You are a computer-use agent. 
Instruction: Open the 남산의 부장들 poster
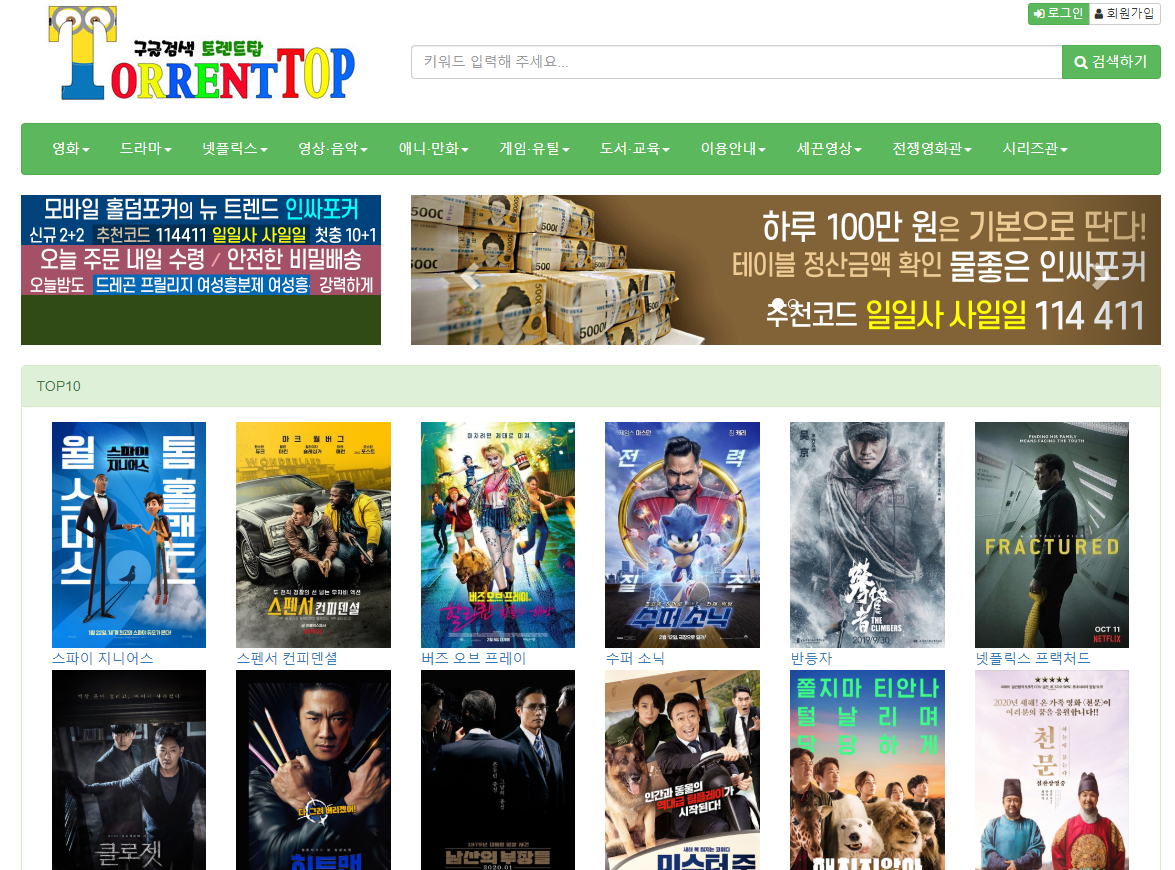(498, 770)
